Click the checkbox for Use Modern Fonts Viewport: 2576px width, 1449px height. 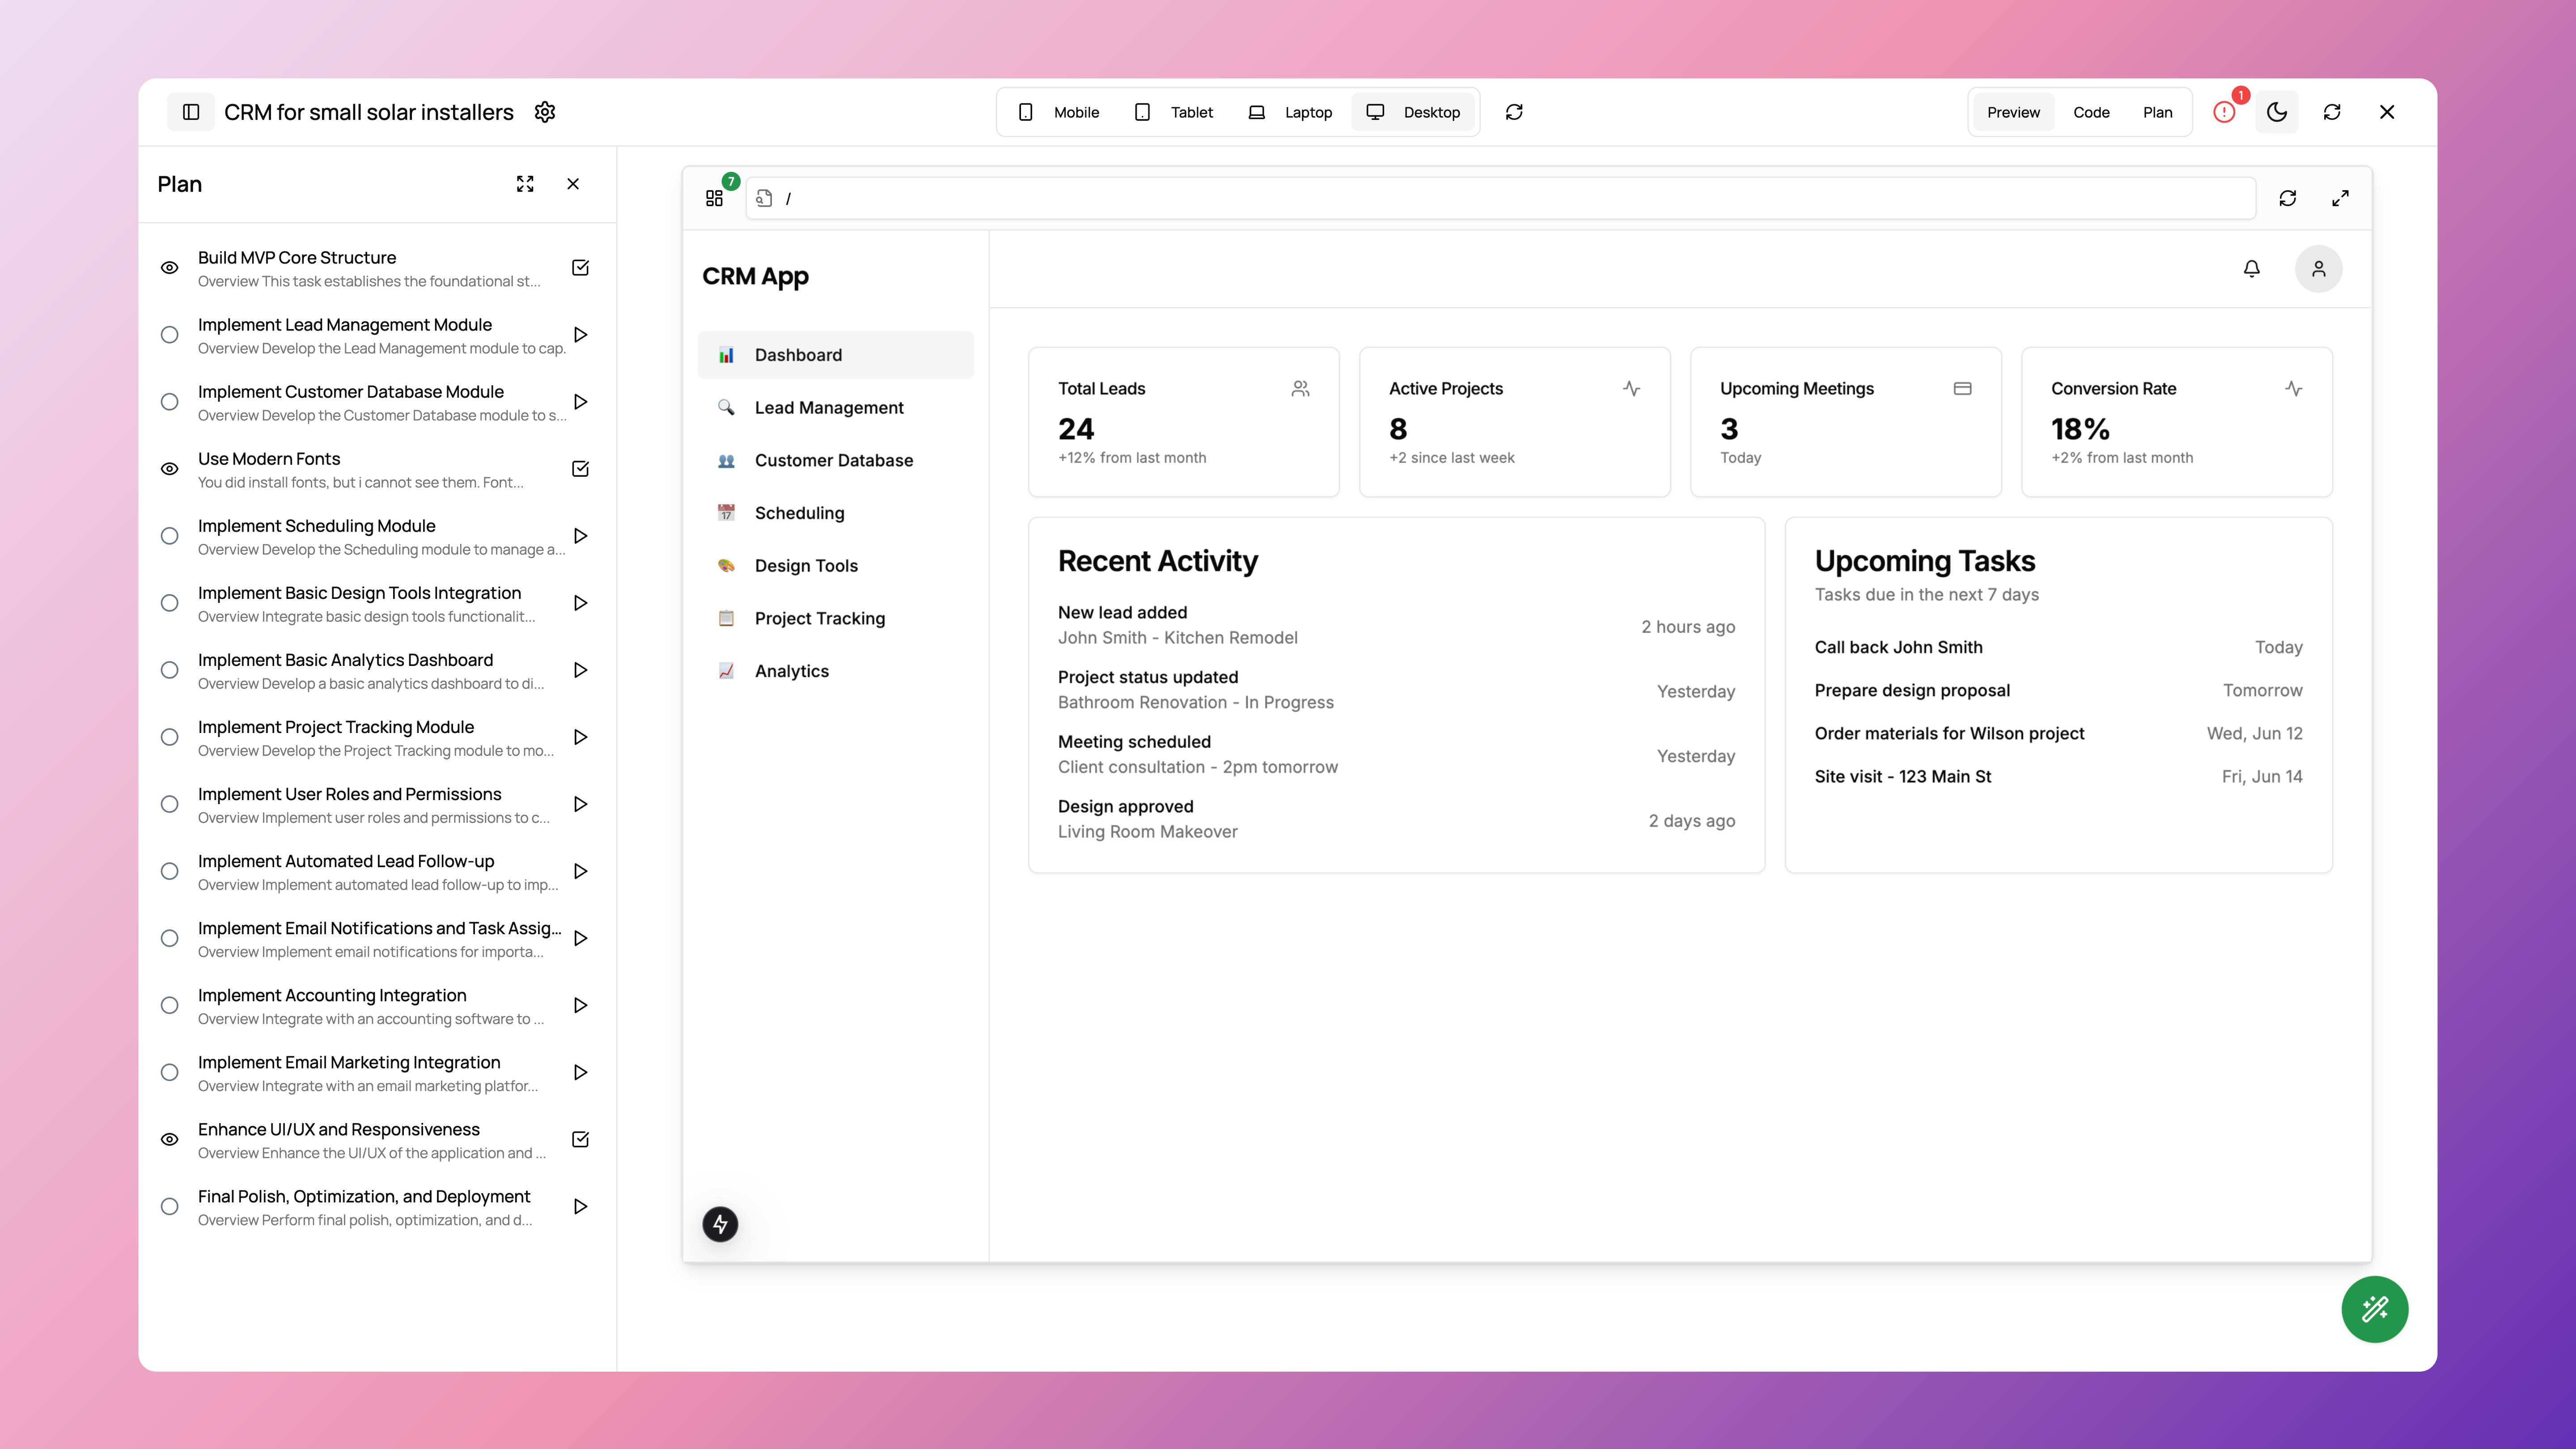pos(580,469)
